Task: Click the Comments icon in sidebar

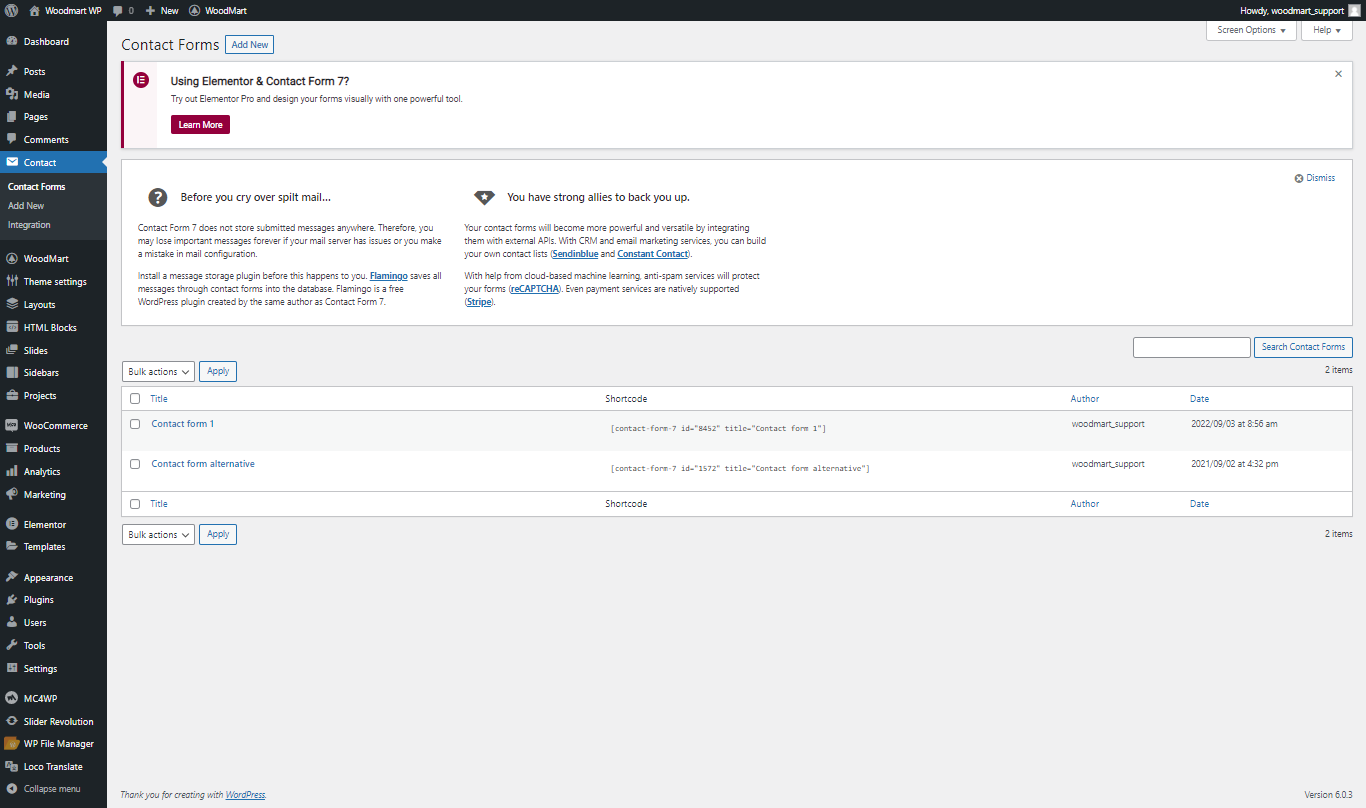Action: point(12,140)
